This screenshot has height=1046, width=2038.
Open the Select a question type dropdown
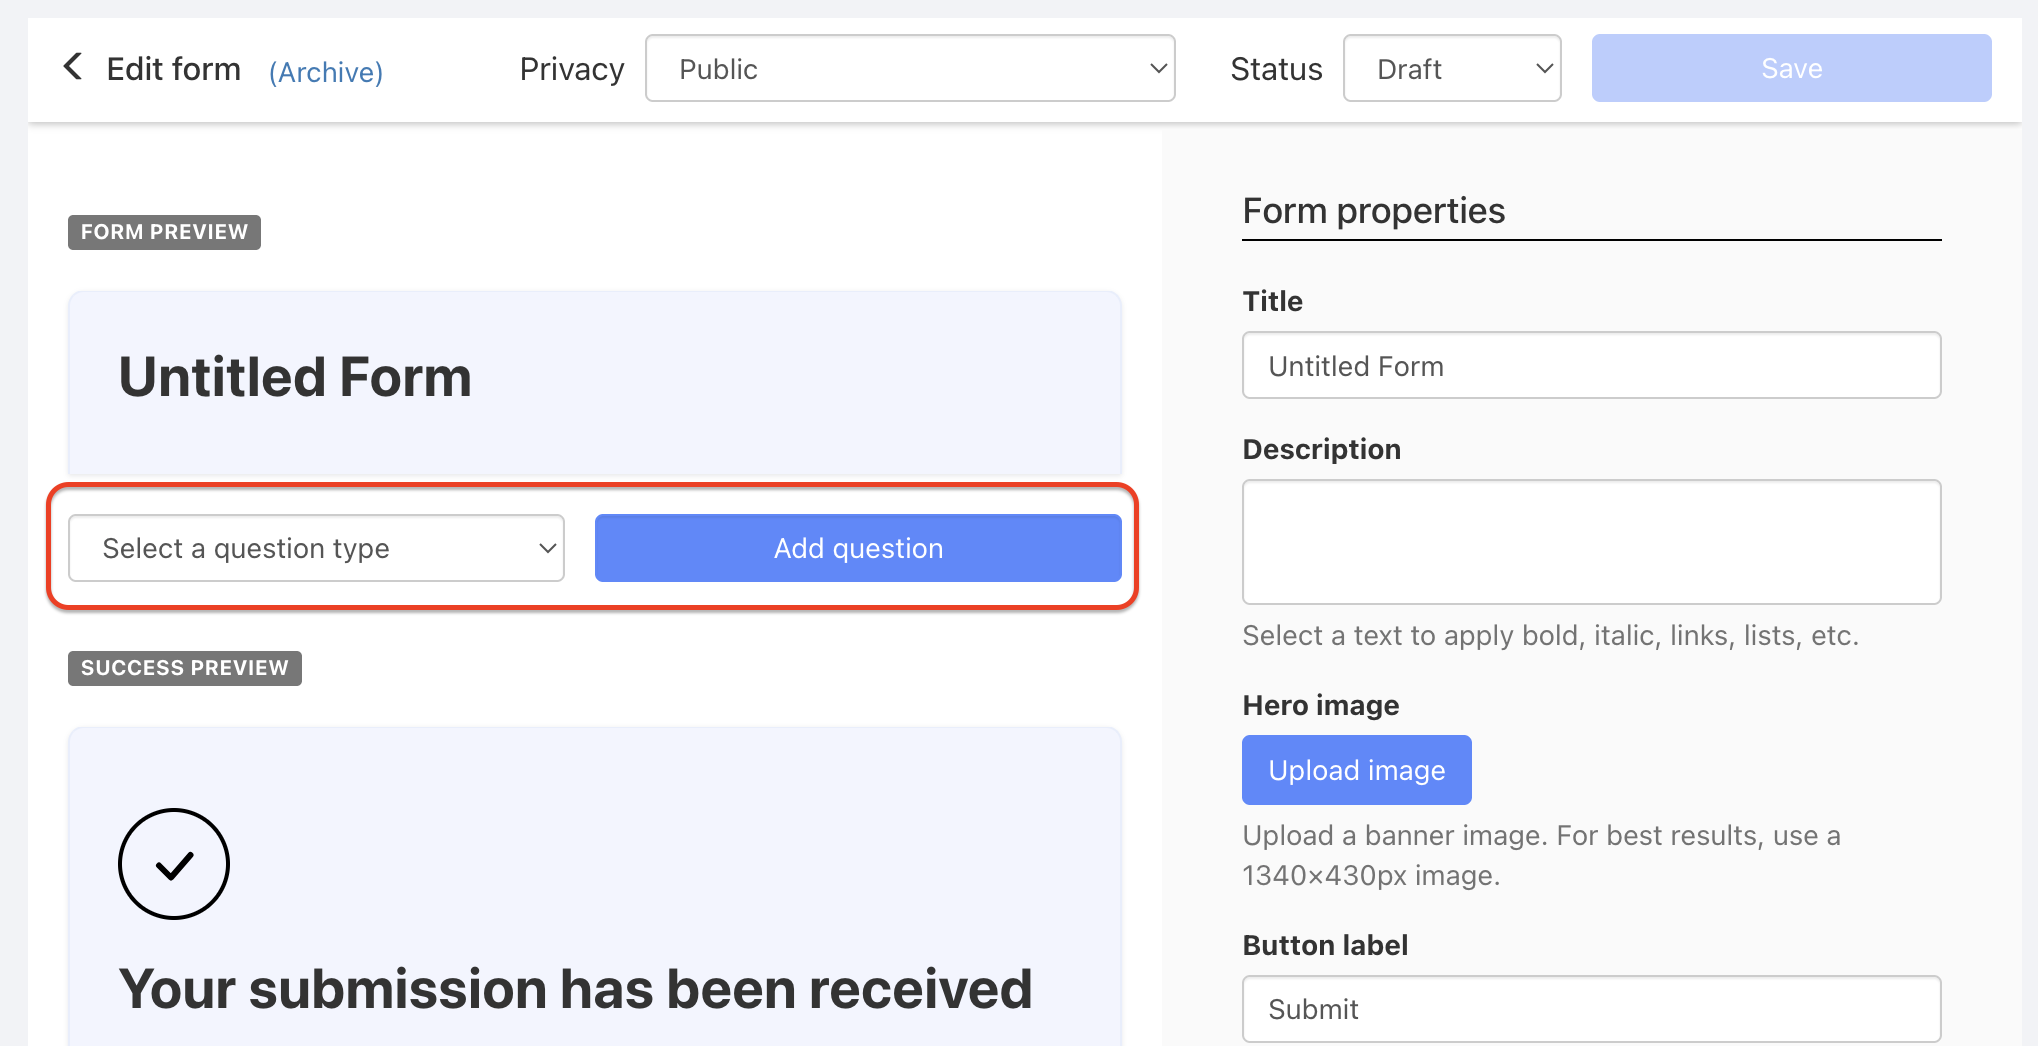[x=316, y=548]
